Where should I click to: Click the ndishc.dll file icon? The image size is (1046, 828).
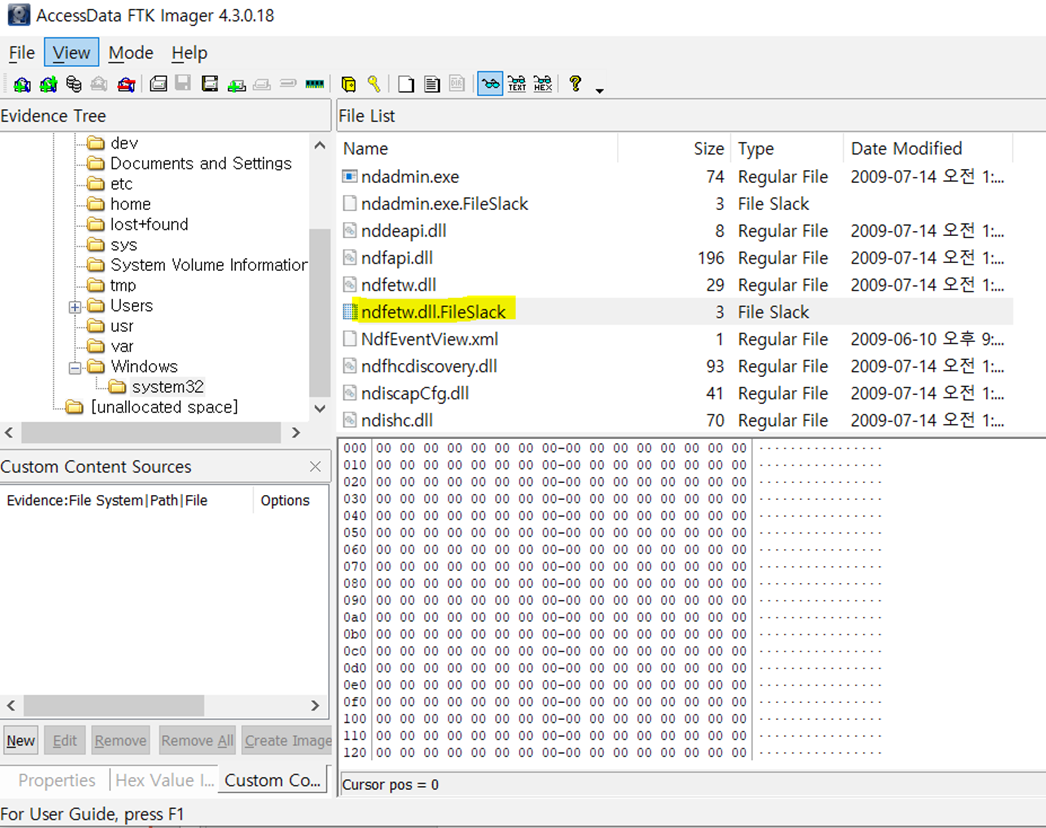[x=350, y=420]
